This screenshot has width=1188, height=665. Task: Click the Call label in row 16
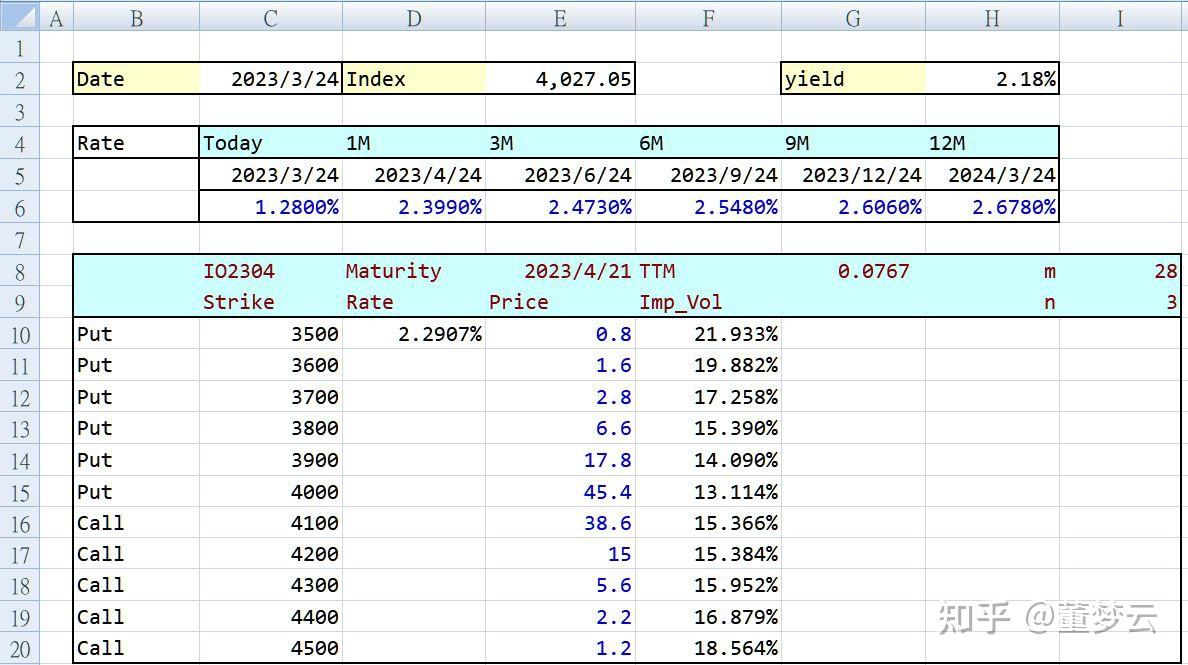click(x=136, y=523)
